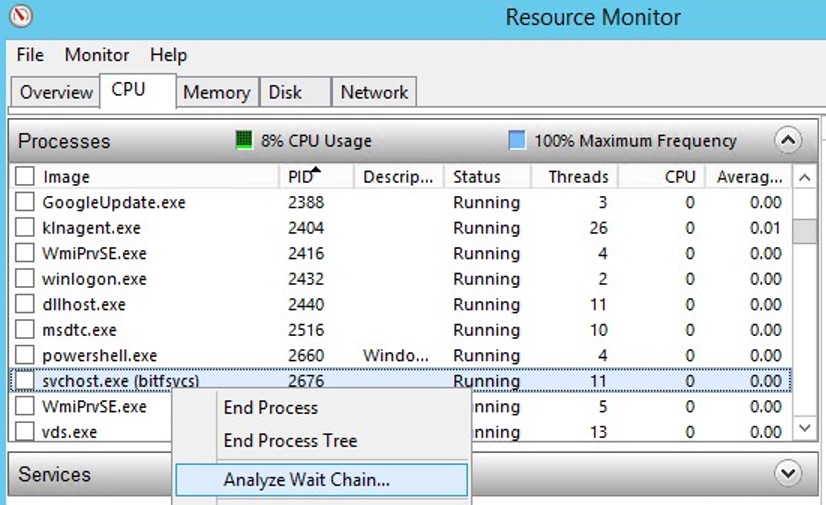
Task: Choose Analyze Wait Chain from context menu
Action: 307,480
